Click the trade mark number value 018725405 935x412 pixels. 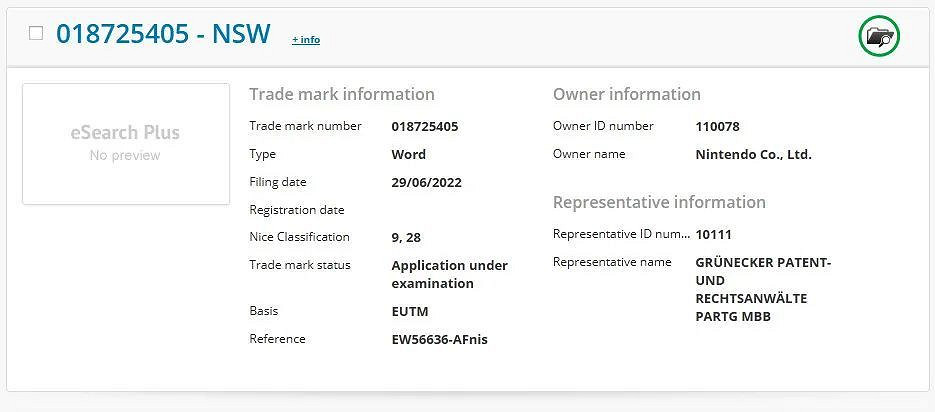pyautogui.click(x=425, y=127)
